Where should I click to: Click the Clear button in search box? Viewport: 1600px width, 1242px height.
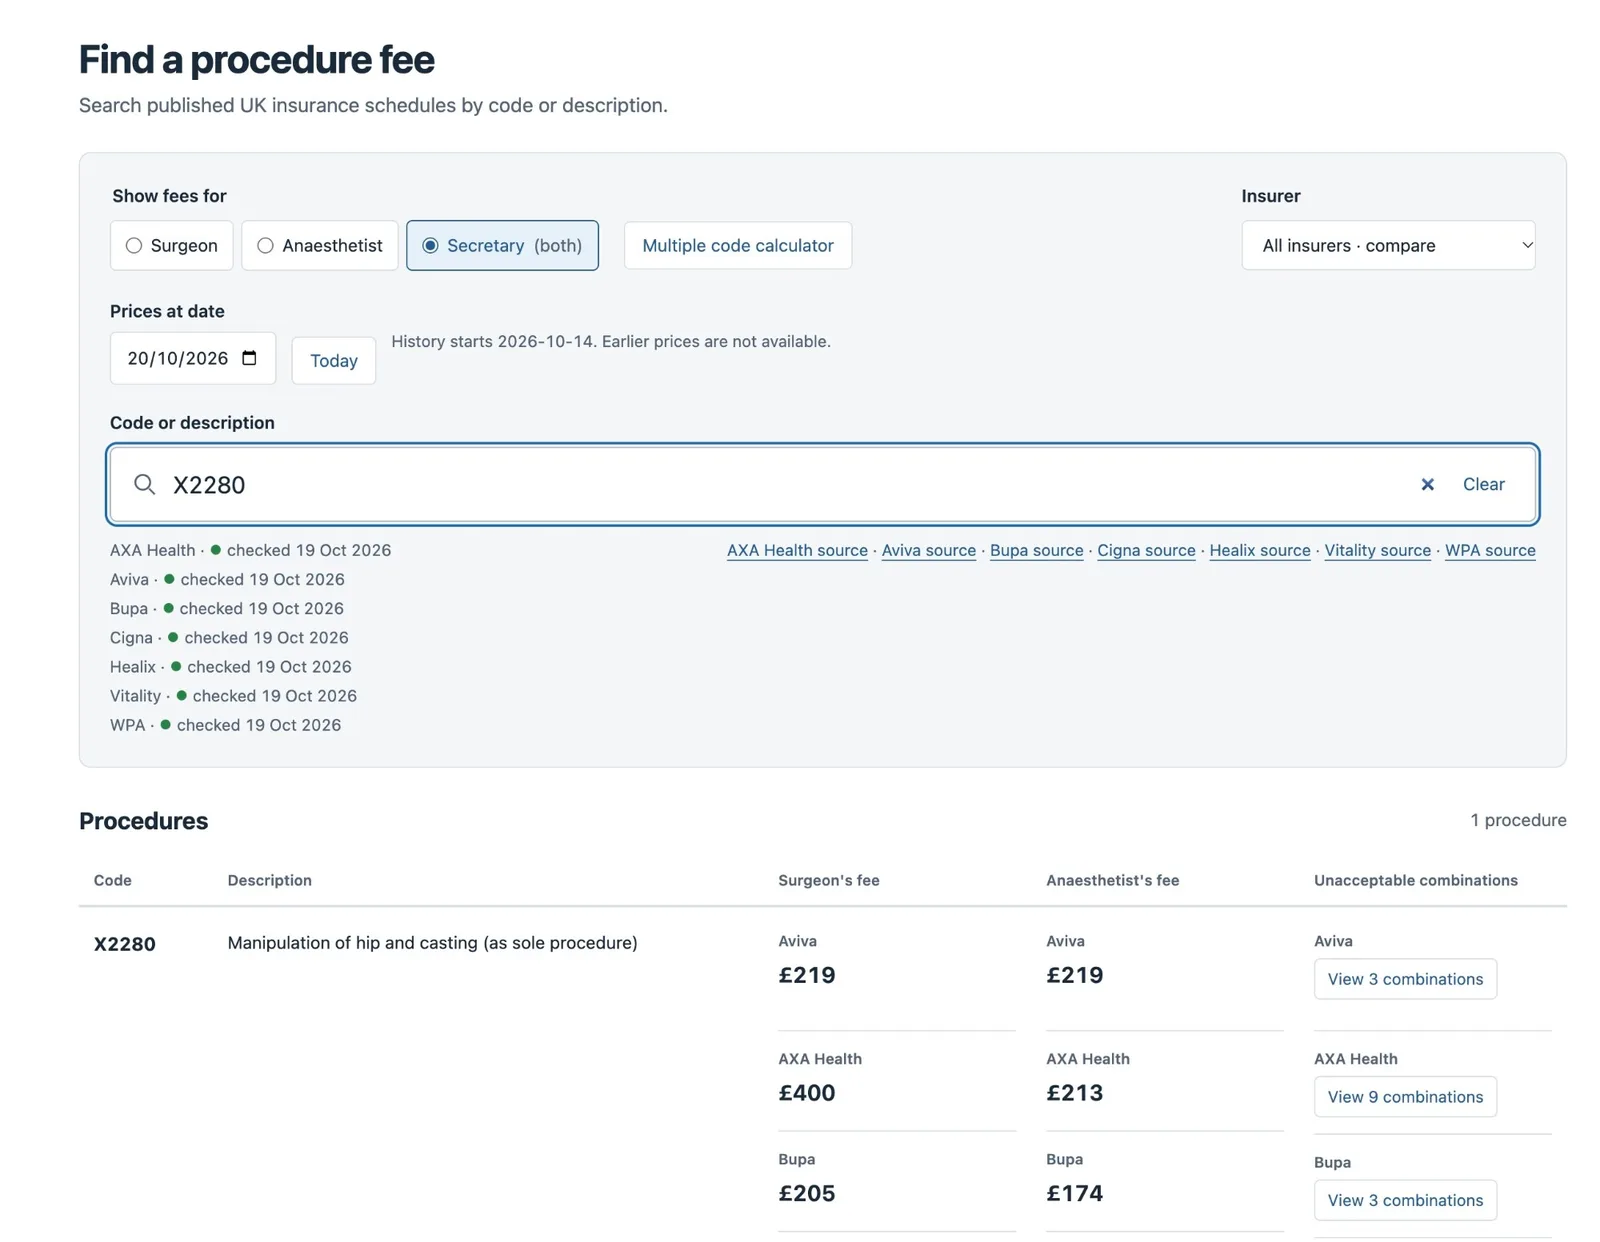click(1483, 485)
